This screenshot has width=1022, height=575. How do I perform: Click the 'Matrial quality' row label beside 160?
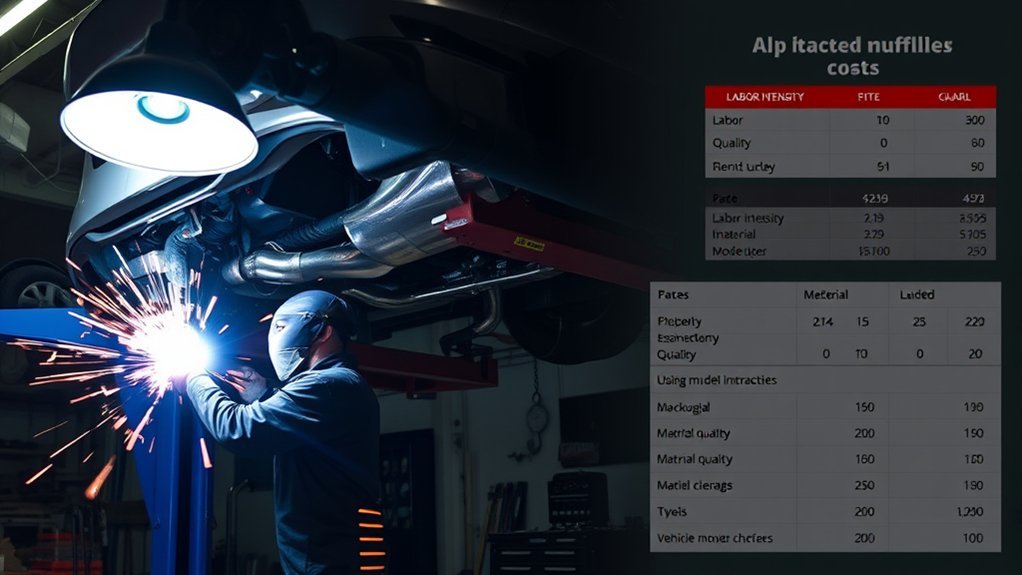tap(695, 460)
